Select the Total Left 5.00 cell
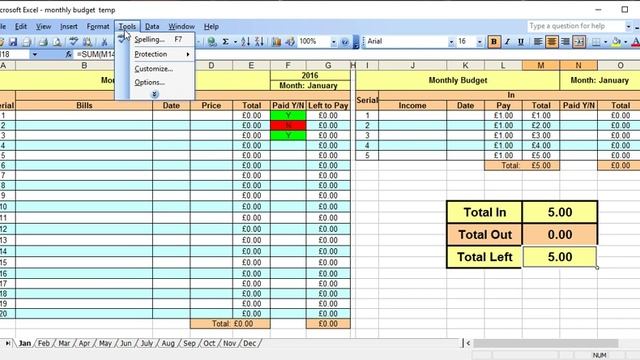This screenshot has height=360, width=640. tap(560, 257)
